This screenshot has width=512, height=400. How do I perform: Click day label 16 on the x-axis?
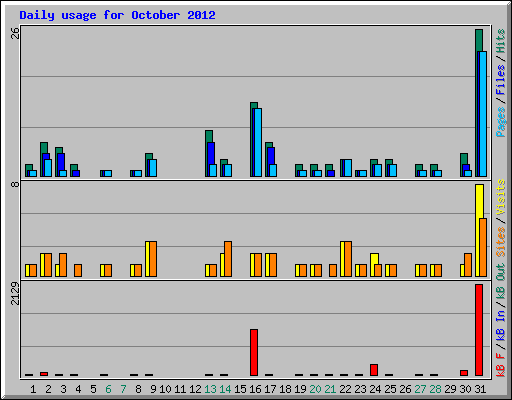point(255,389)
